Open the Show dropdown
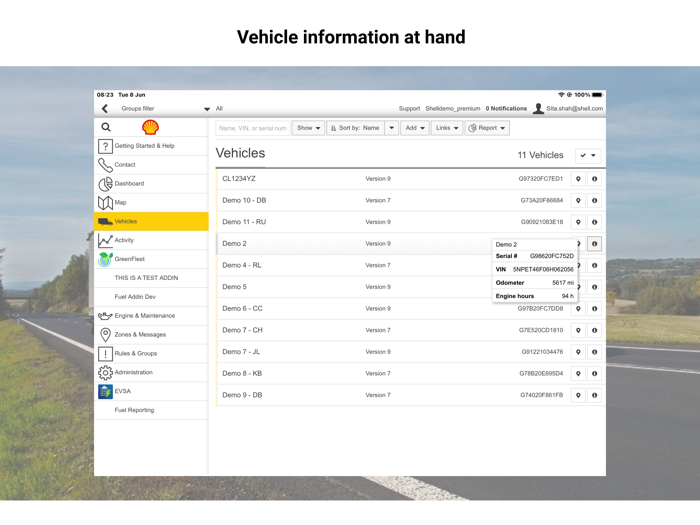 pyautogui.click(x=308, y=128)
